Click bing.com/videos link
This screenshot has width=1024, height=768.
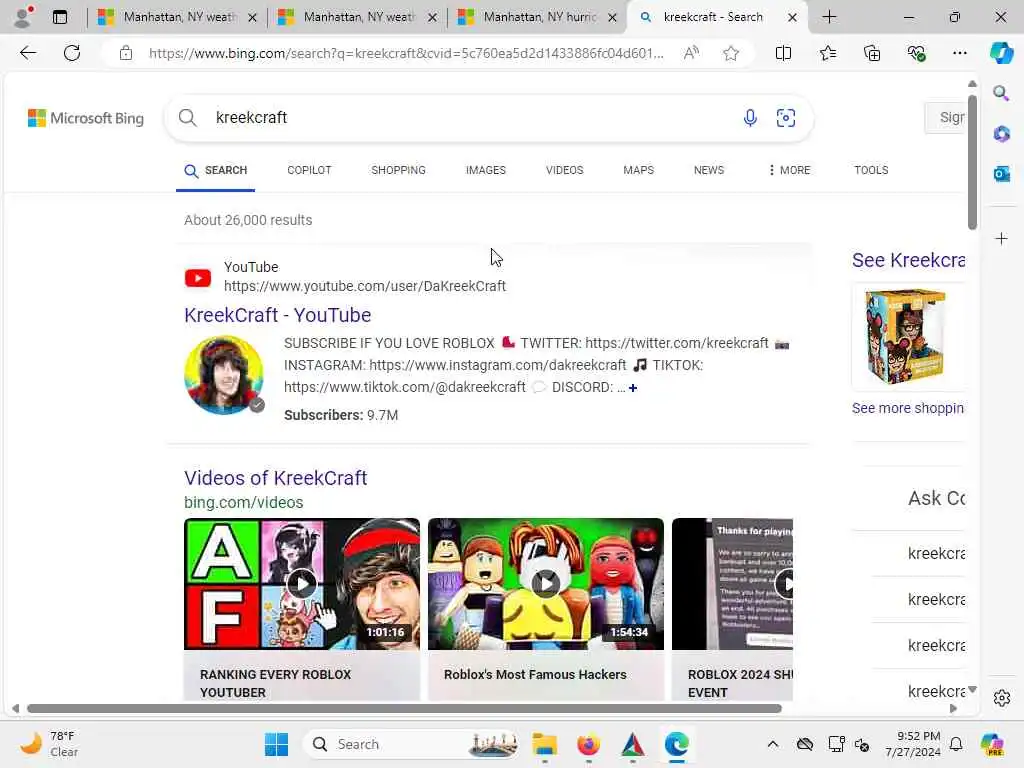click(x=244, y=502)
